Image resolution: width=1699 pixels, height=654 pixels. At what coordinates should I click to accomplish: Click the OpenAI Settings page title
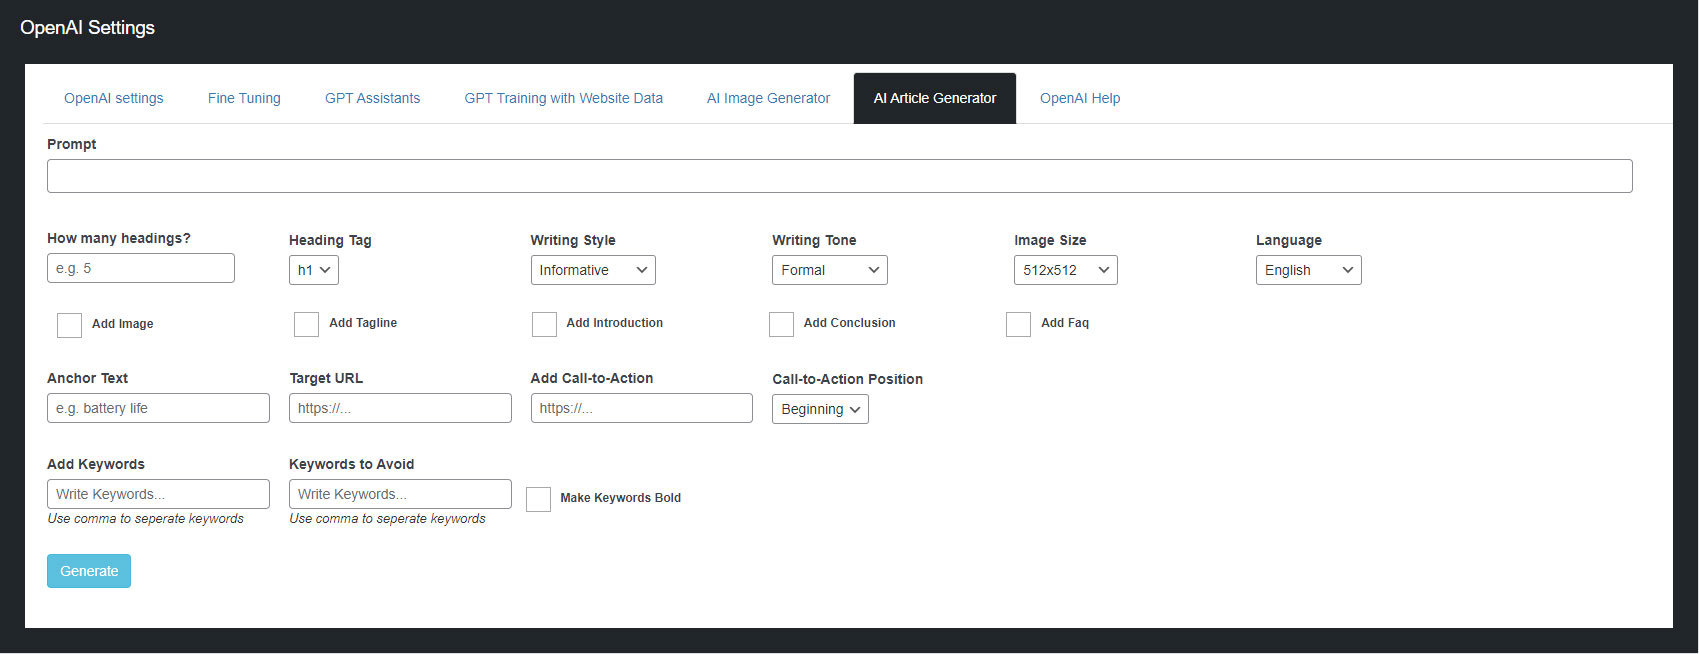click(x=87, y=28)
